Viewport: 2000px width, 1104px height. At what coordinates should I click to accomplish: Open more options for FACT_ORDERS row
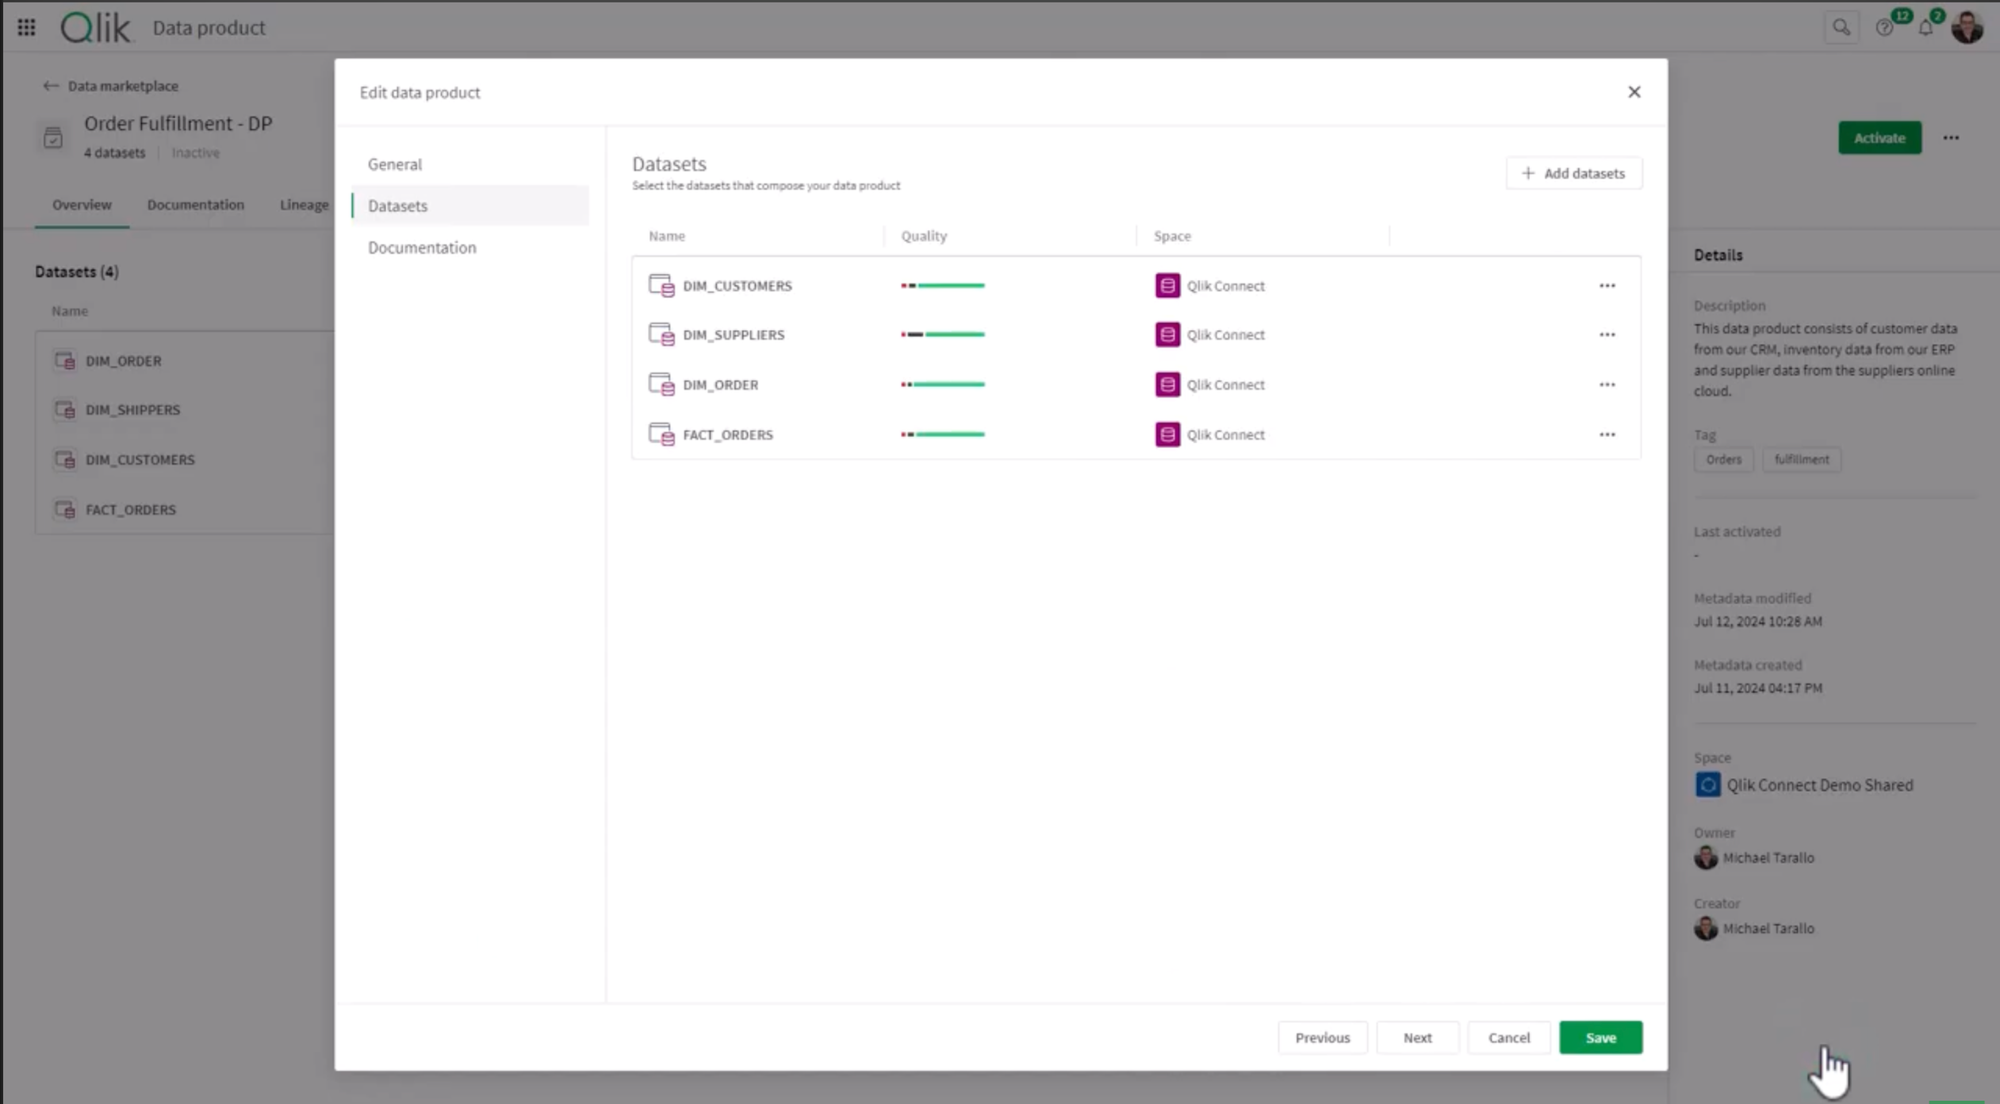pos(1607,435)
